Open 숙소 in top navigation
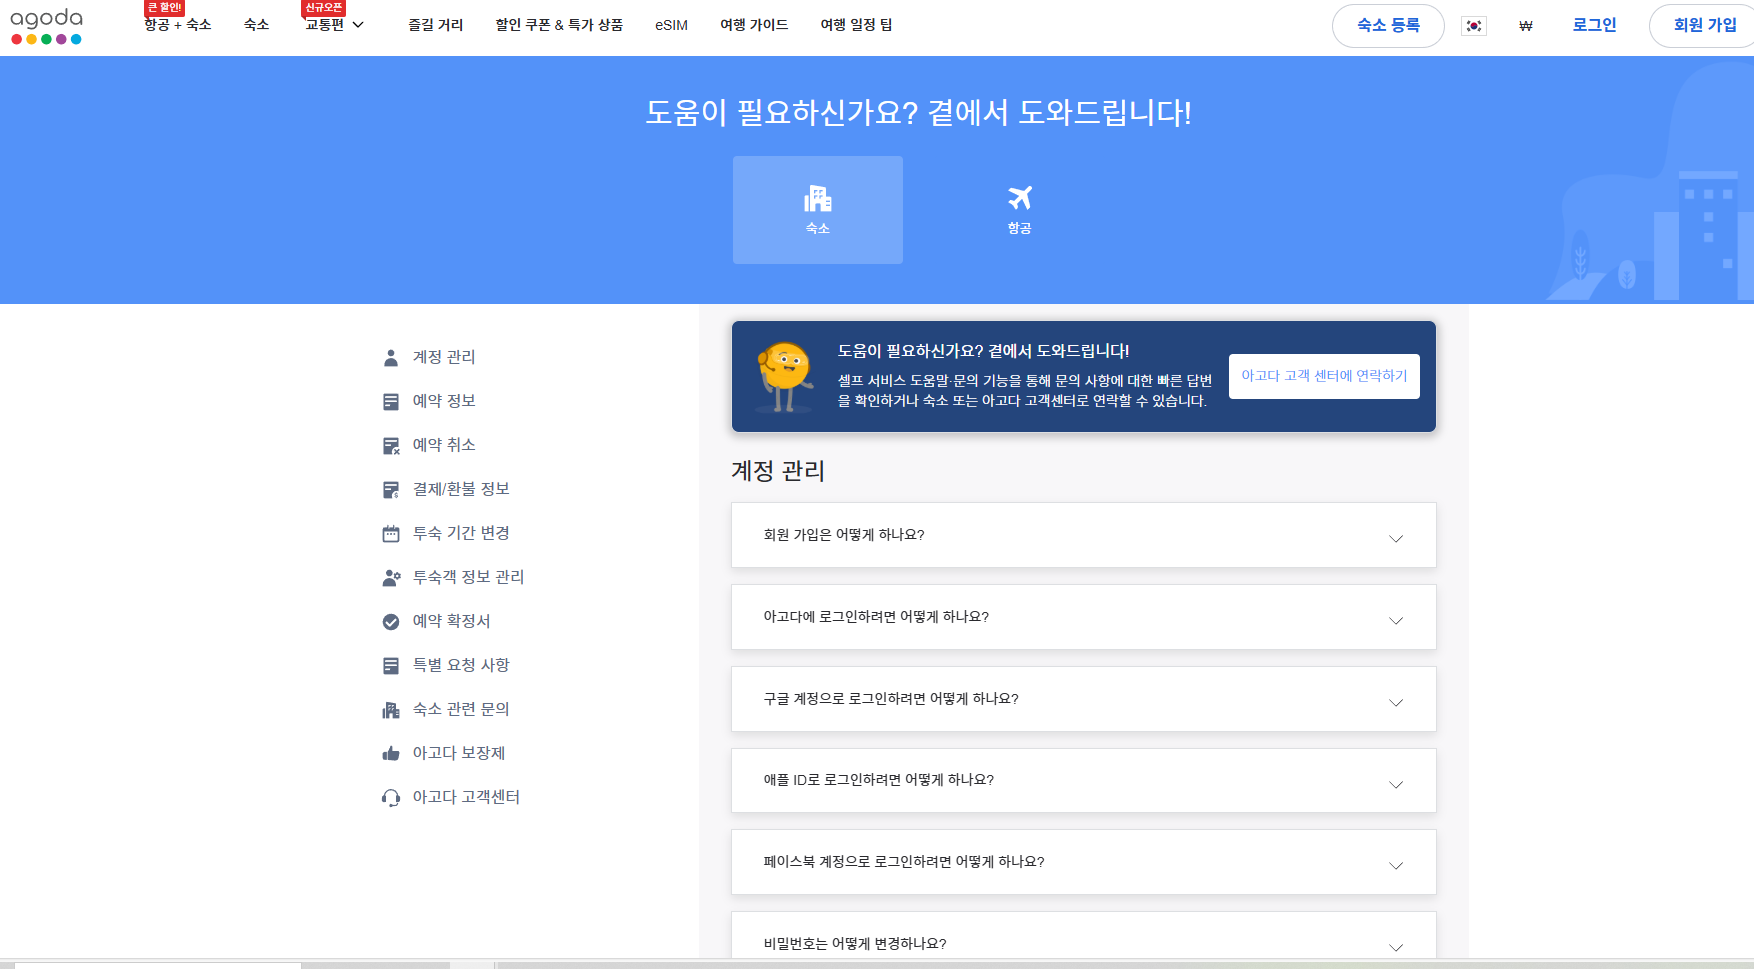 (257, 25)
